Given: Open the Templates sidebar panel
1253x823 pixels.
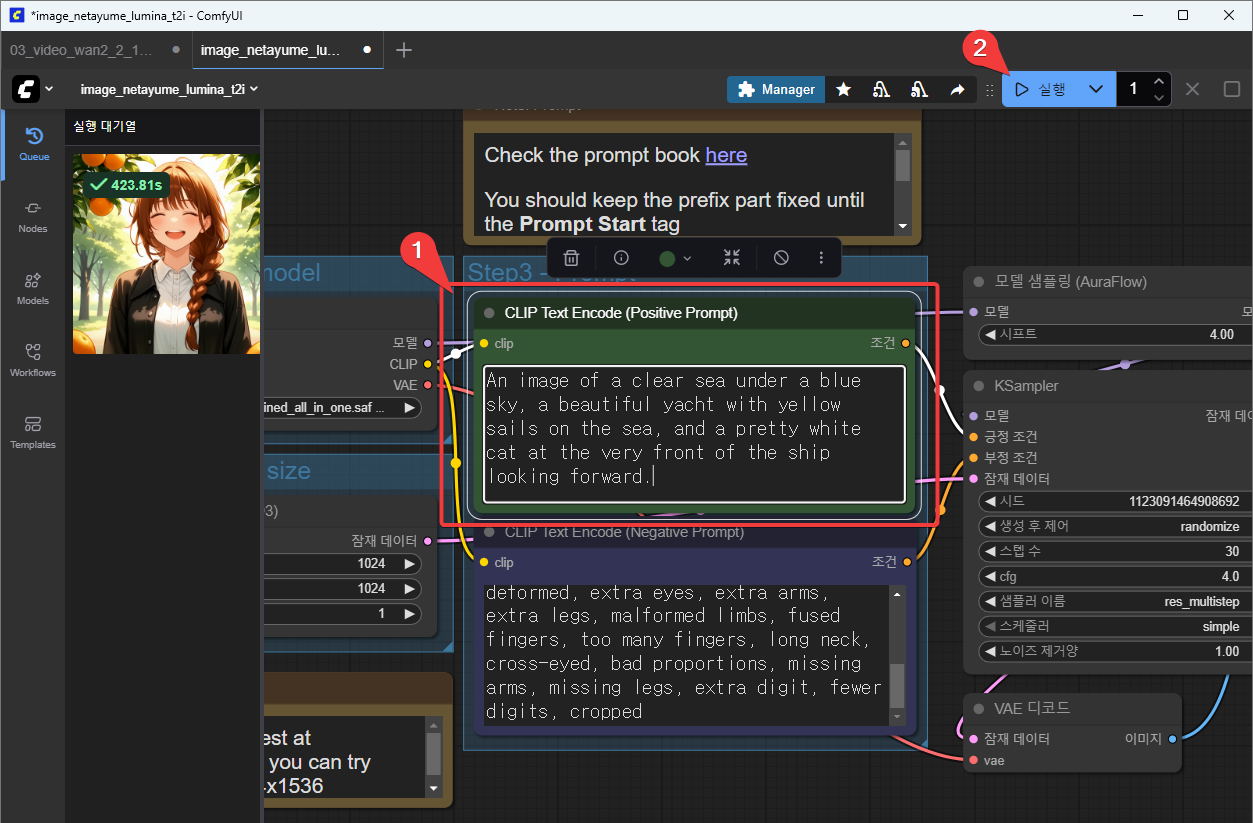Looking at the screenshot, I should [x=33, y=432].
